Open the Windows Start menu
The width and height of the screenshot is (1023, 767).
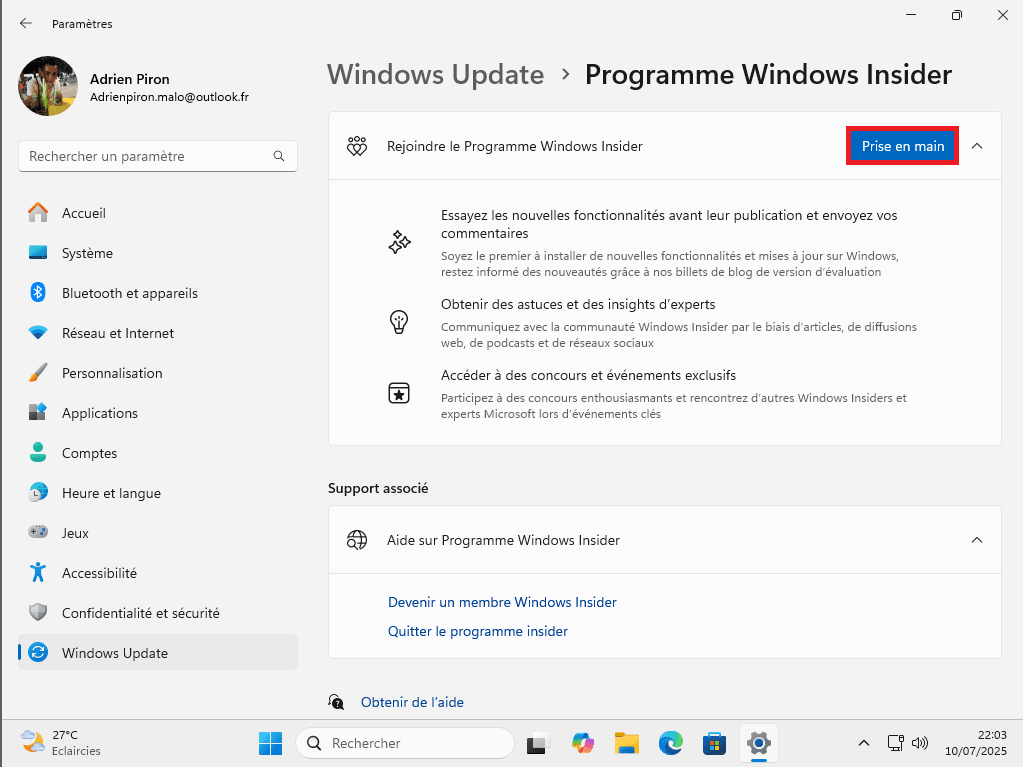coord(270,743)
